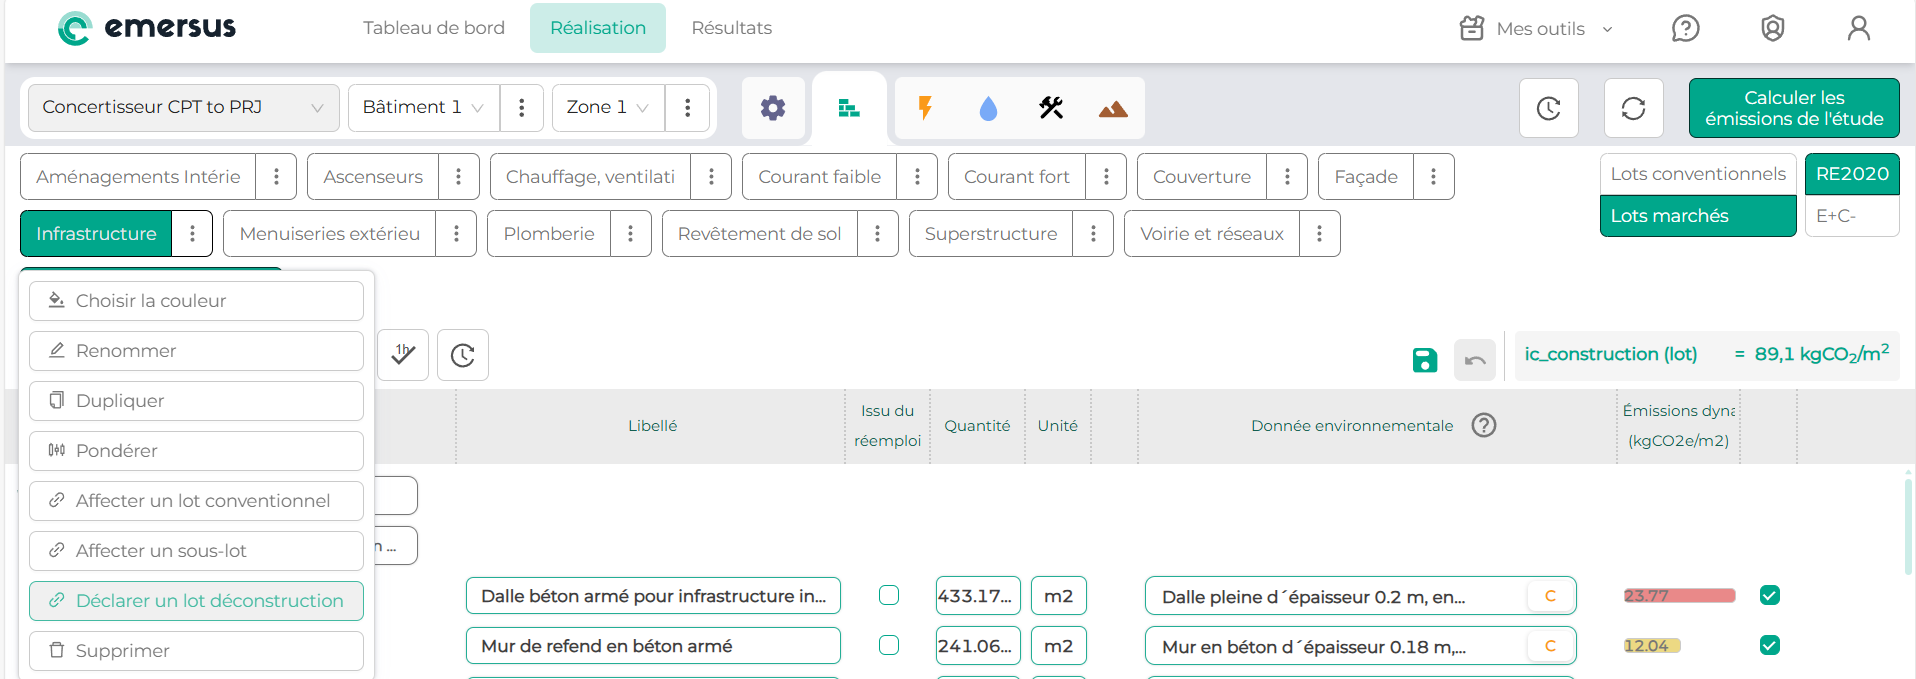This screenshot has width=1916, height=679.
Task: Open the help question mark icon
Action: [1686, 28]
